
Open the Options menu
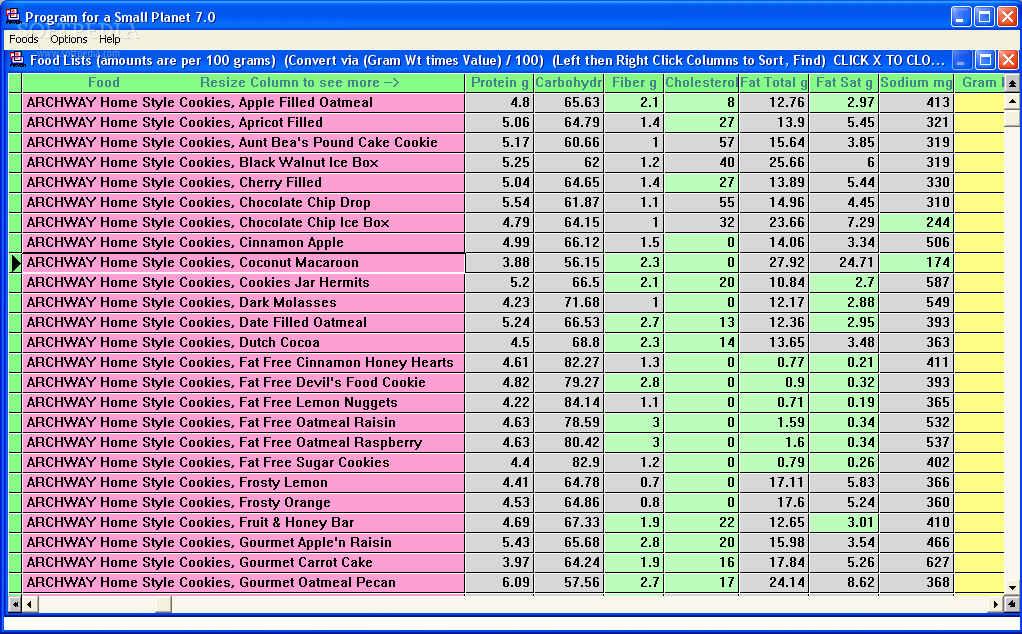[x=68, y=39]
